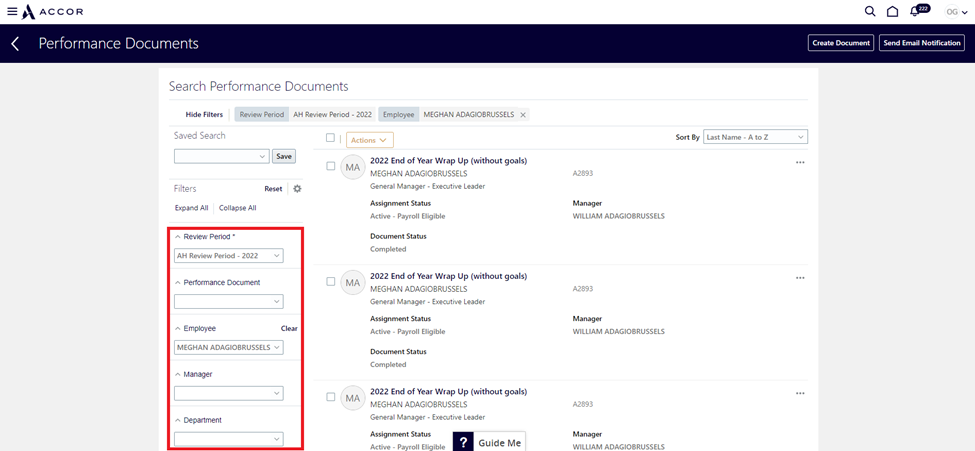Open Sort By Last Name dropdown
Image resolution: width=975 pixels, height=451 pixels.
[x=755, y=137]
